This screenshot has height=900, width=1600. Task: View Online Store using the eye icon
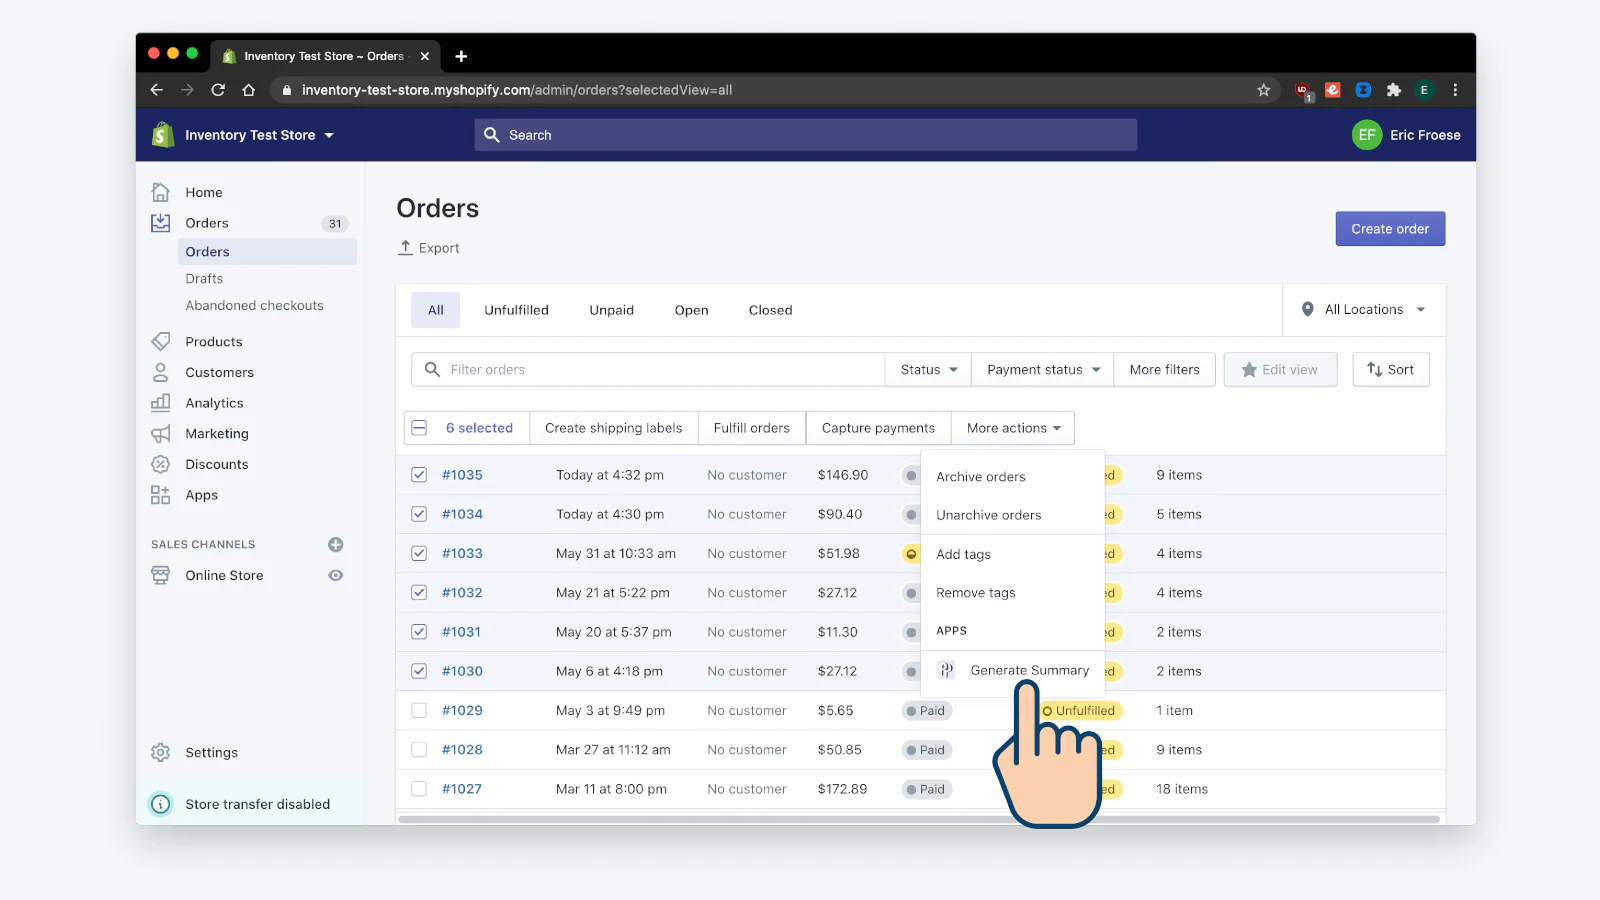336,576
